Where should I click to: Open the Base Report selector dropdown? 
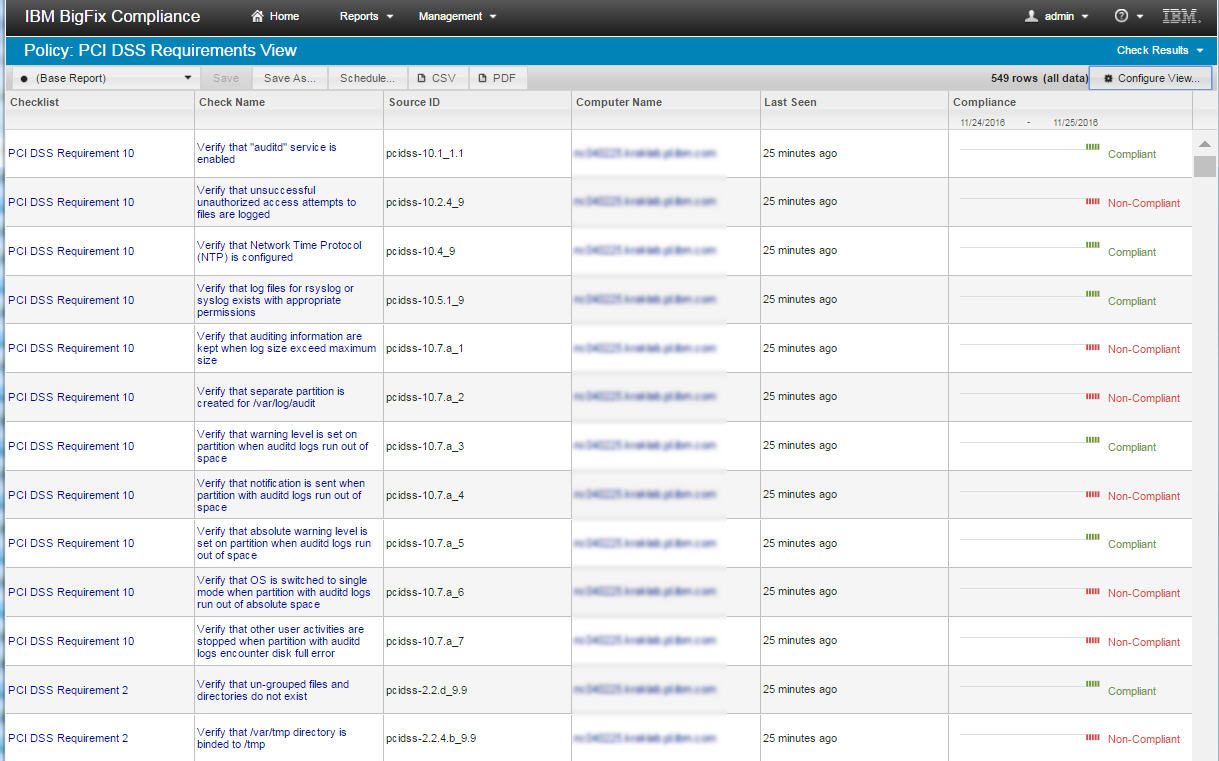(x=186, y=77)
